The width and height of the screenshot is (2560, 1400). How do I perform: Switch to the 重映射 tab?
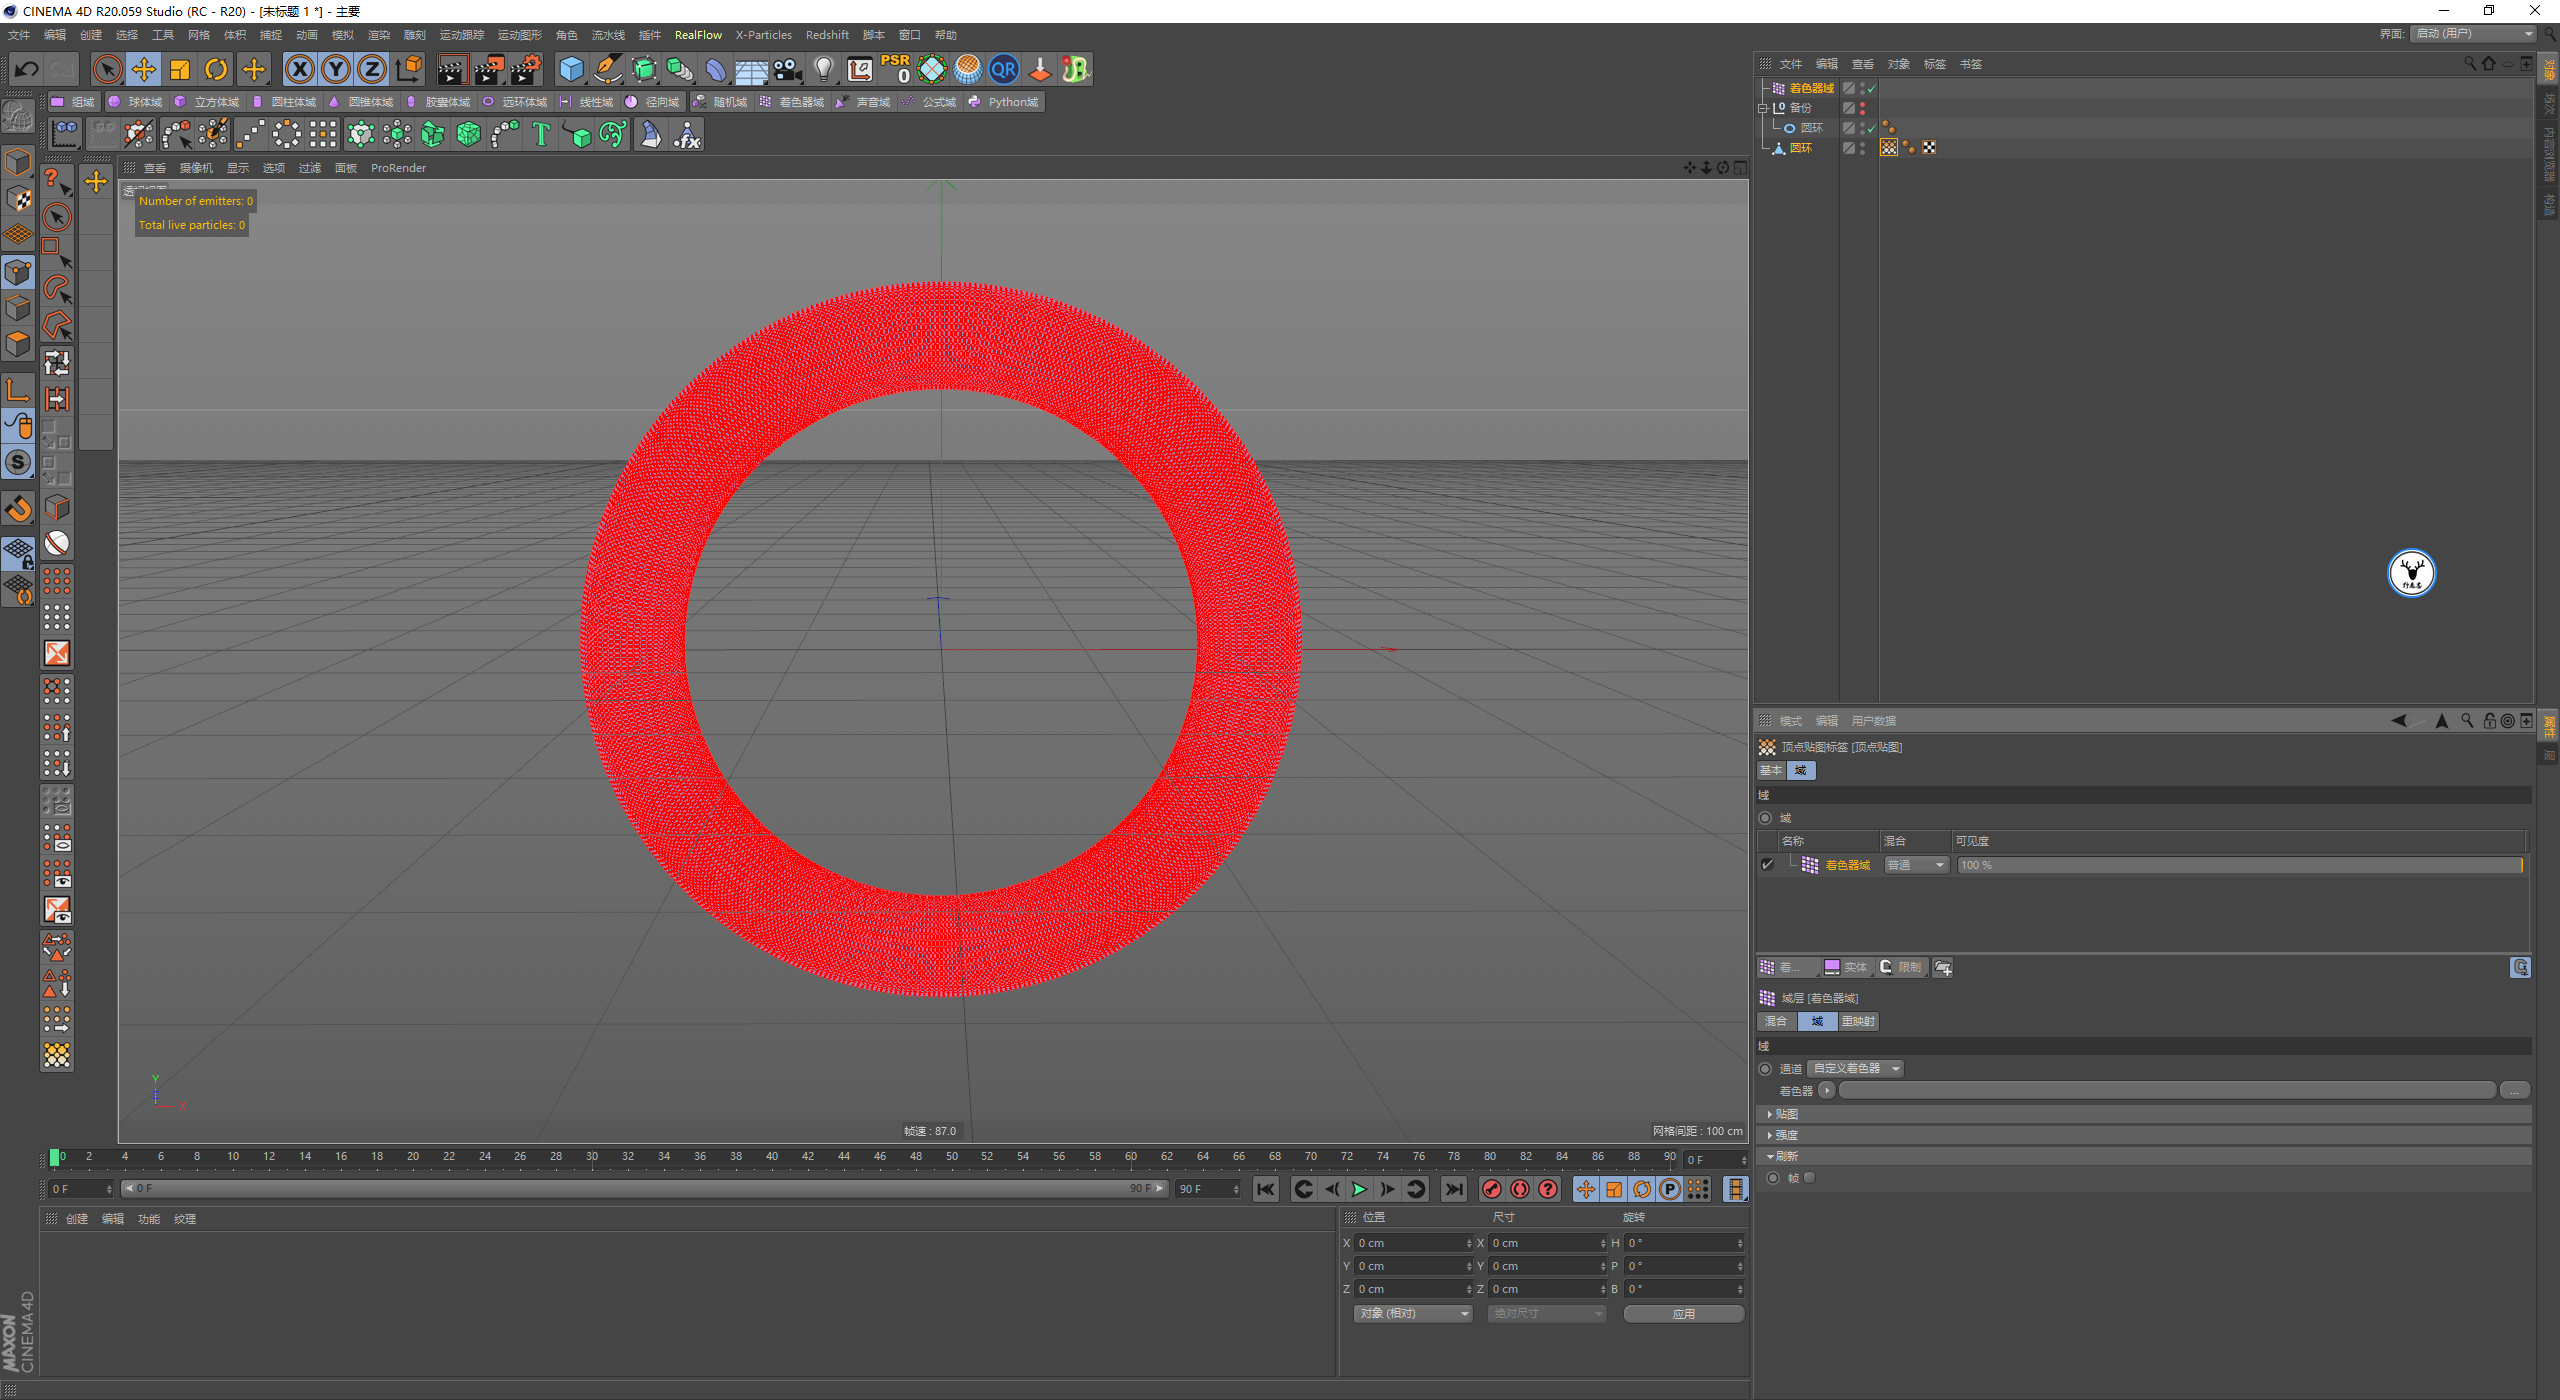click(1858, 1021)
